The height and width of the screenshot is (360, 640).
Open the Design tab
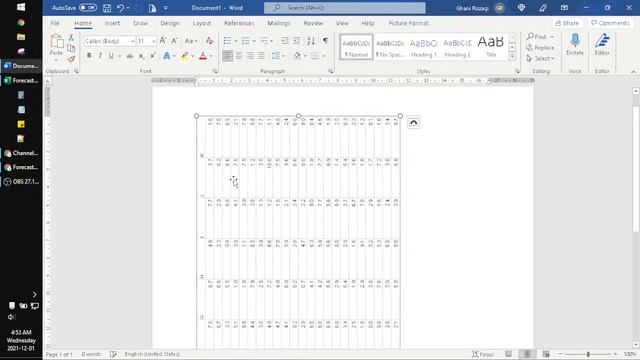tap(170, 23)
